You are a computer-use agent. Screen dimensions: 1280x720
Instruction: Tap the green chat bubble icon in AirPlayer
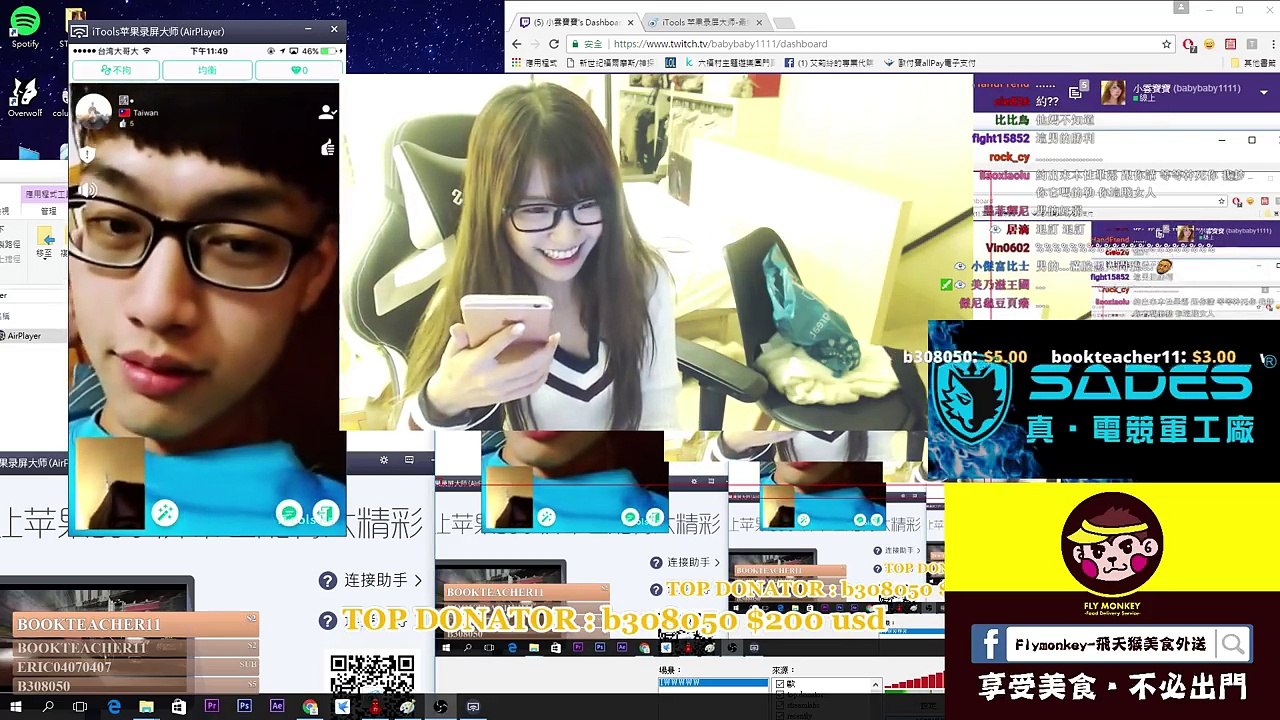[x=289, y=514]
